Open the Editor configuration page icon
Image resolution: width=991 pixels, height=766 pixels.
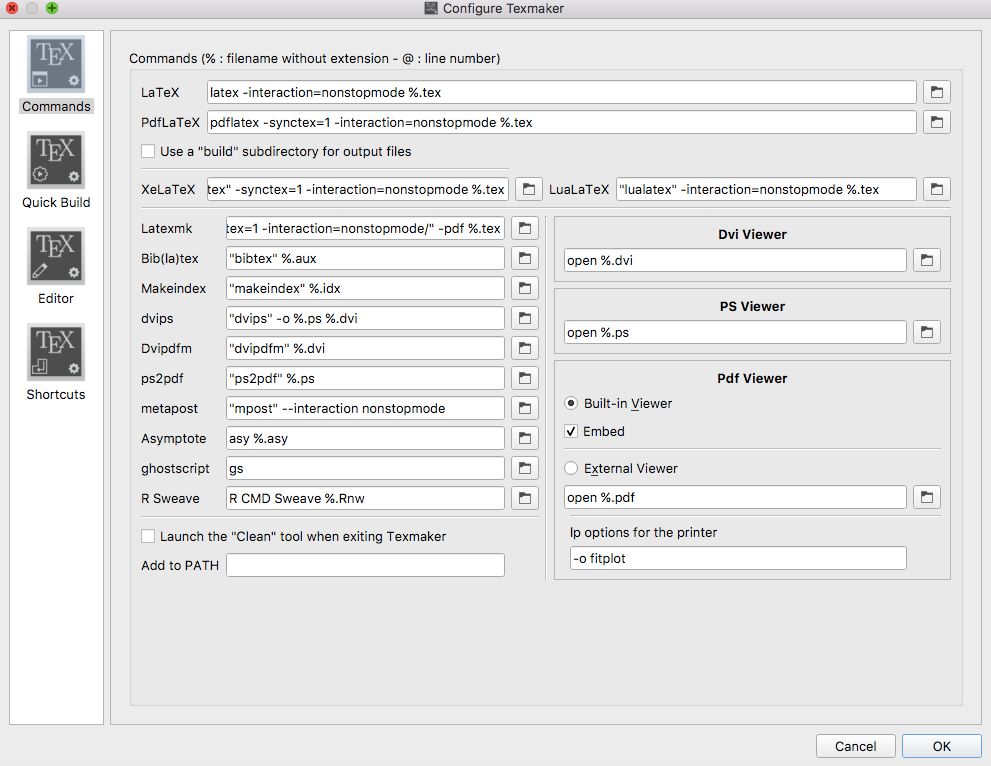tap(56, 256)
